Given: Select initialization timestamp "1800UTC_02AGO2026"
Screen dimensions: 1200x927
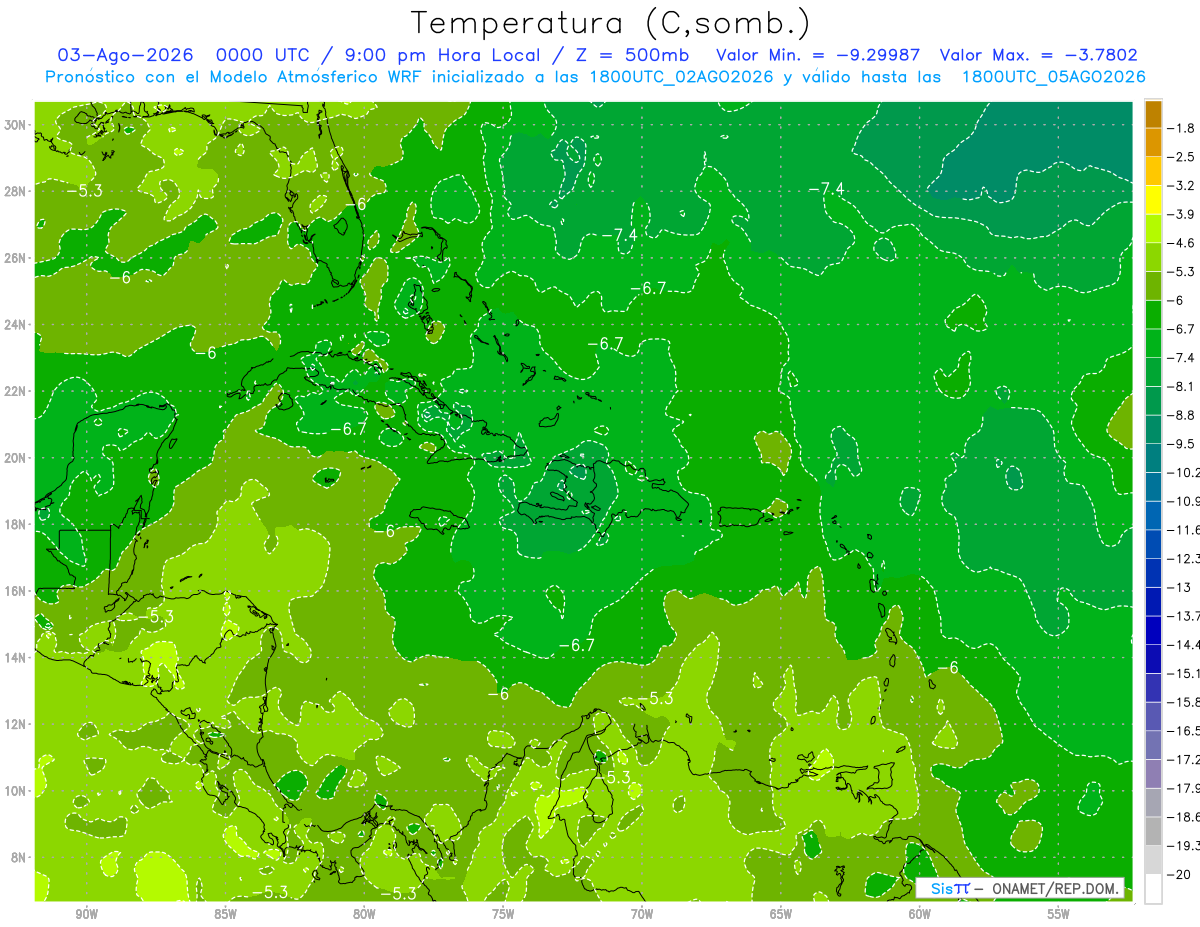Looking at the screenshot, I should 684,77.
